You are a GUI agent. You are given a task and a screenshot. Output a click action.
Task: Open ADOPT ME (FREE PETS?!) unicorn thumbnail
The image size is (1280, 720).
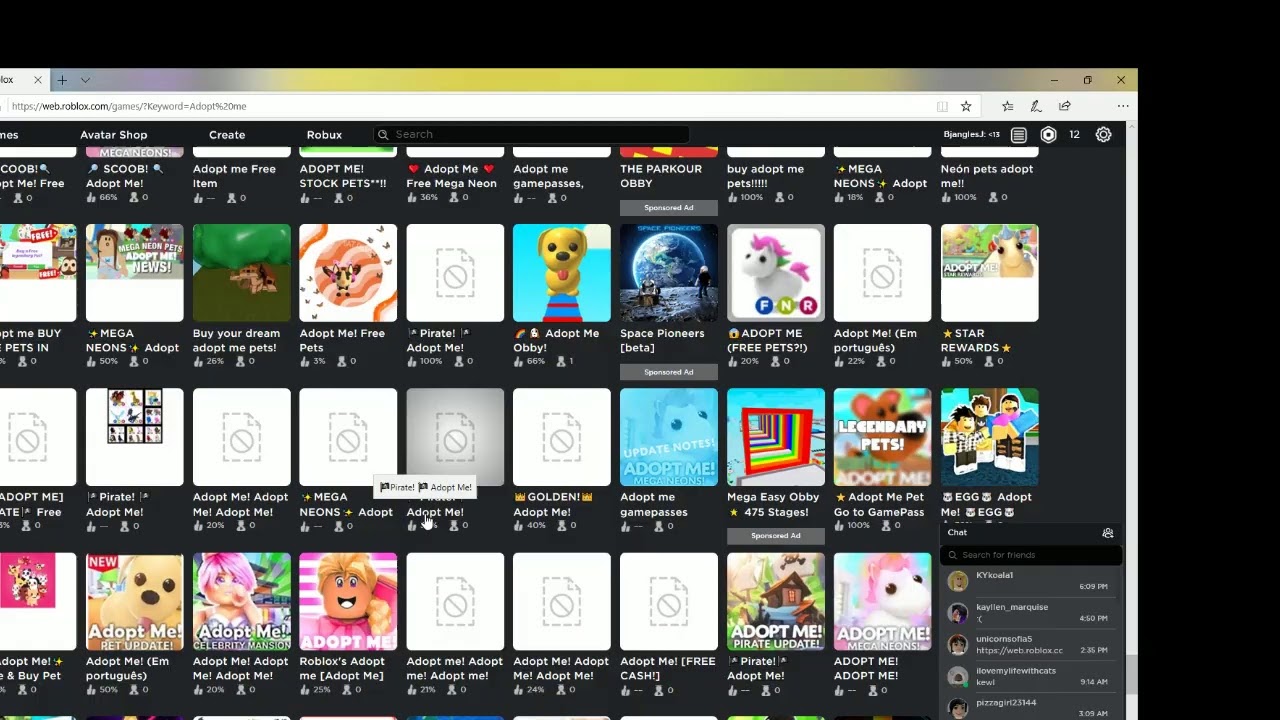point(776,273)
